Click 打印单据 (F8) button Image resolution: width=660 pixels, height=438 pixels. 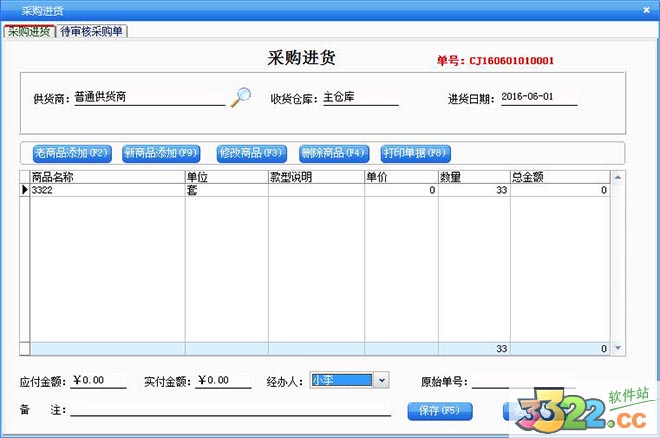pos(415,153)
